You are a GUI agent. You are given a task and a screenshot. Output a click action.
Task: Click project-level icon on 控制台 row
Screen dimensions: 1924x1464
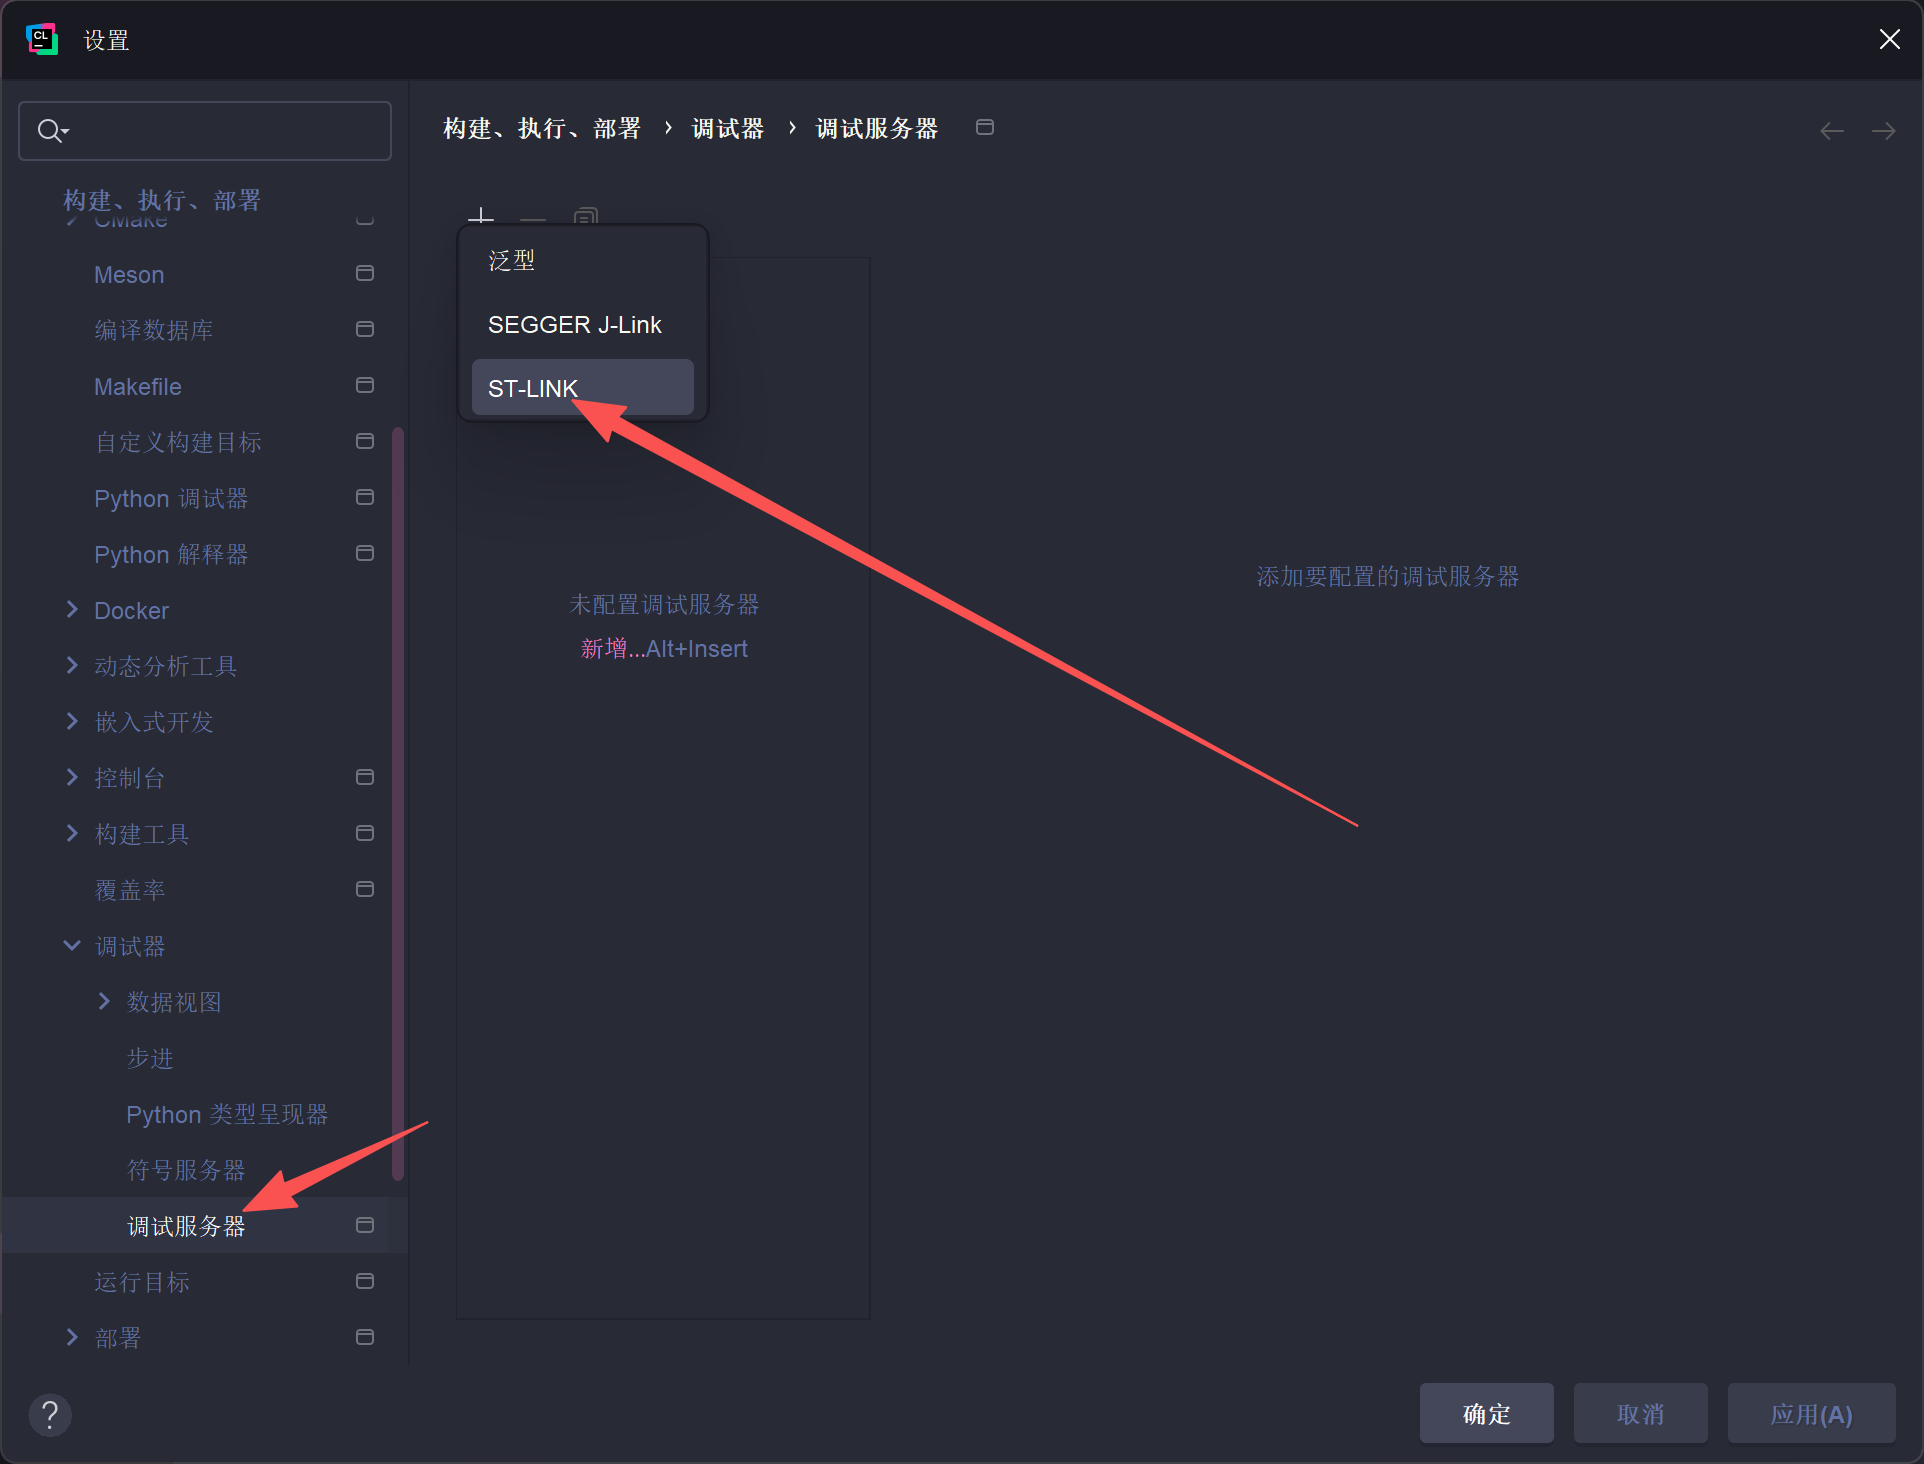(x=365, y=777)
